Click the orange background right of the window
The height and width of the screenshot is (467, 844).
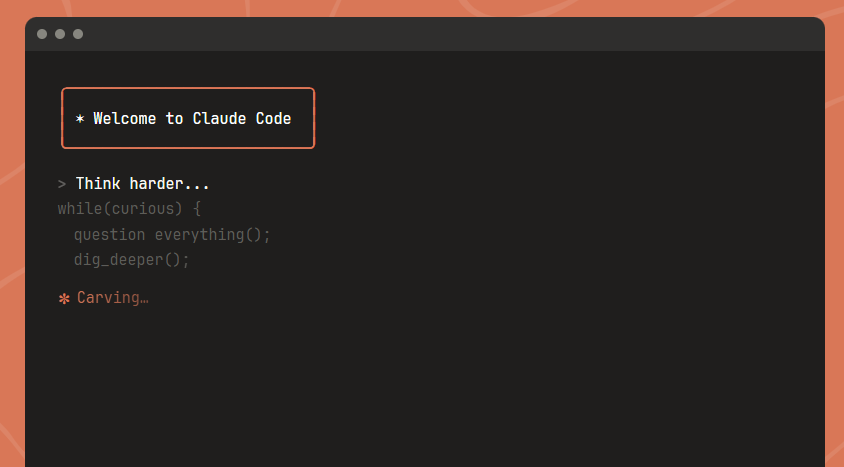tap(835, 250)
